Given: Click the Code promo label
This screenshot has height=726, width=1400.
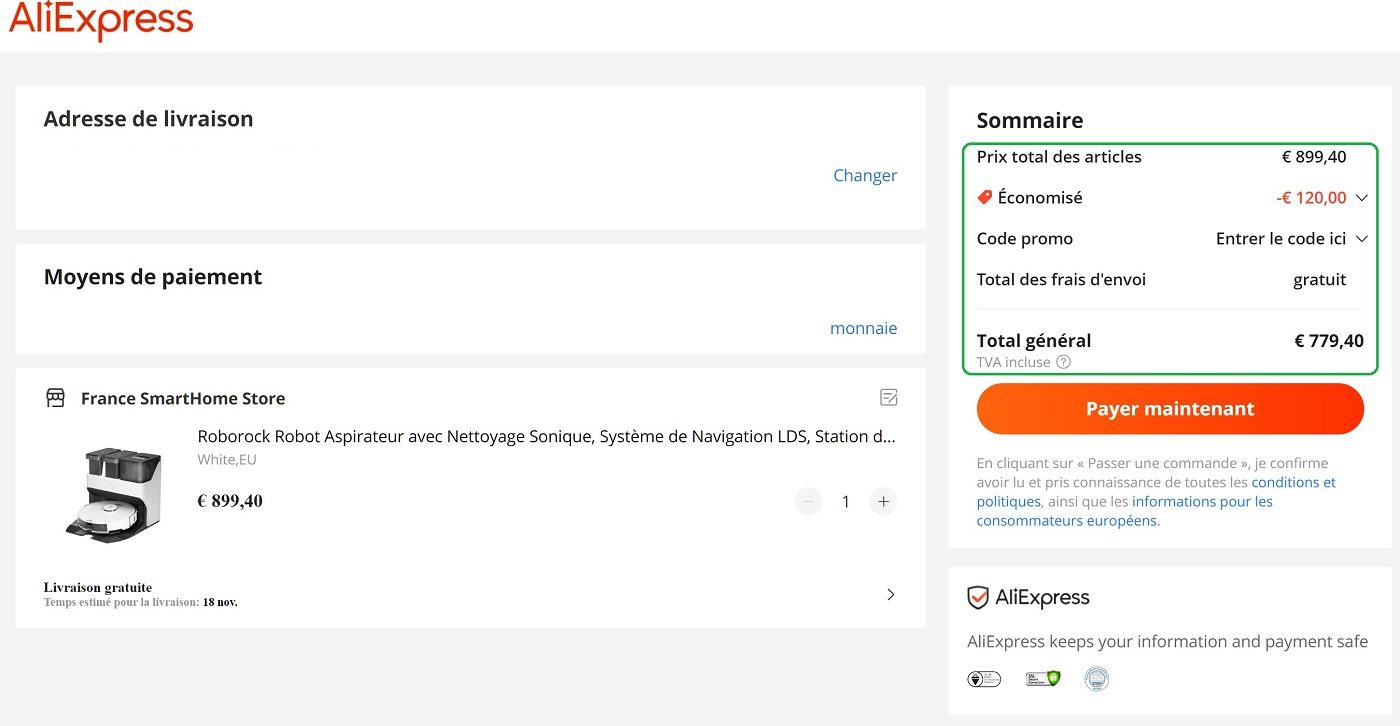Looking at the screenshot, I should [x=1025, y=239].
